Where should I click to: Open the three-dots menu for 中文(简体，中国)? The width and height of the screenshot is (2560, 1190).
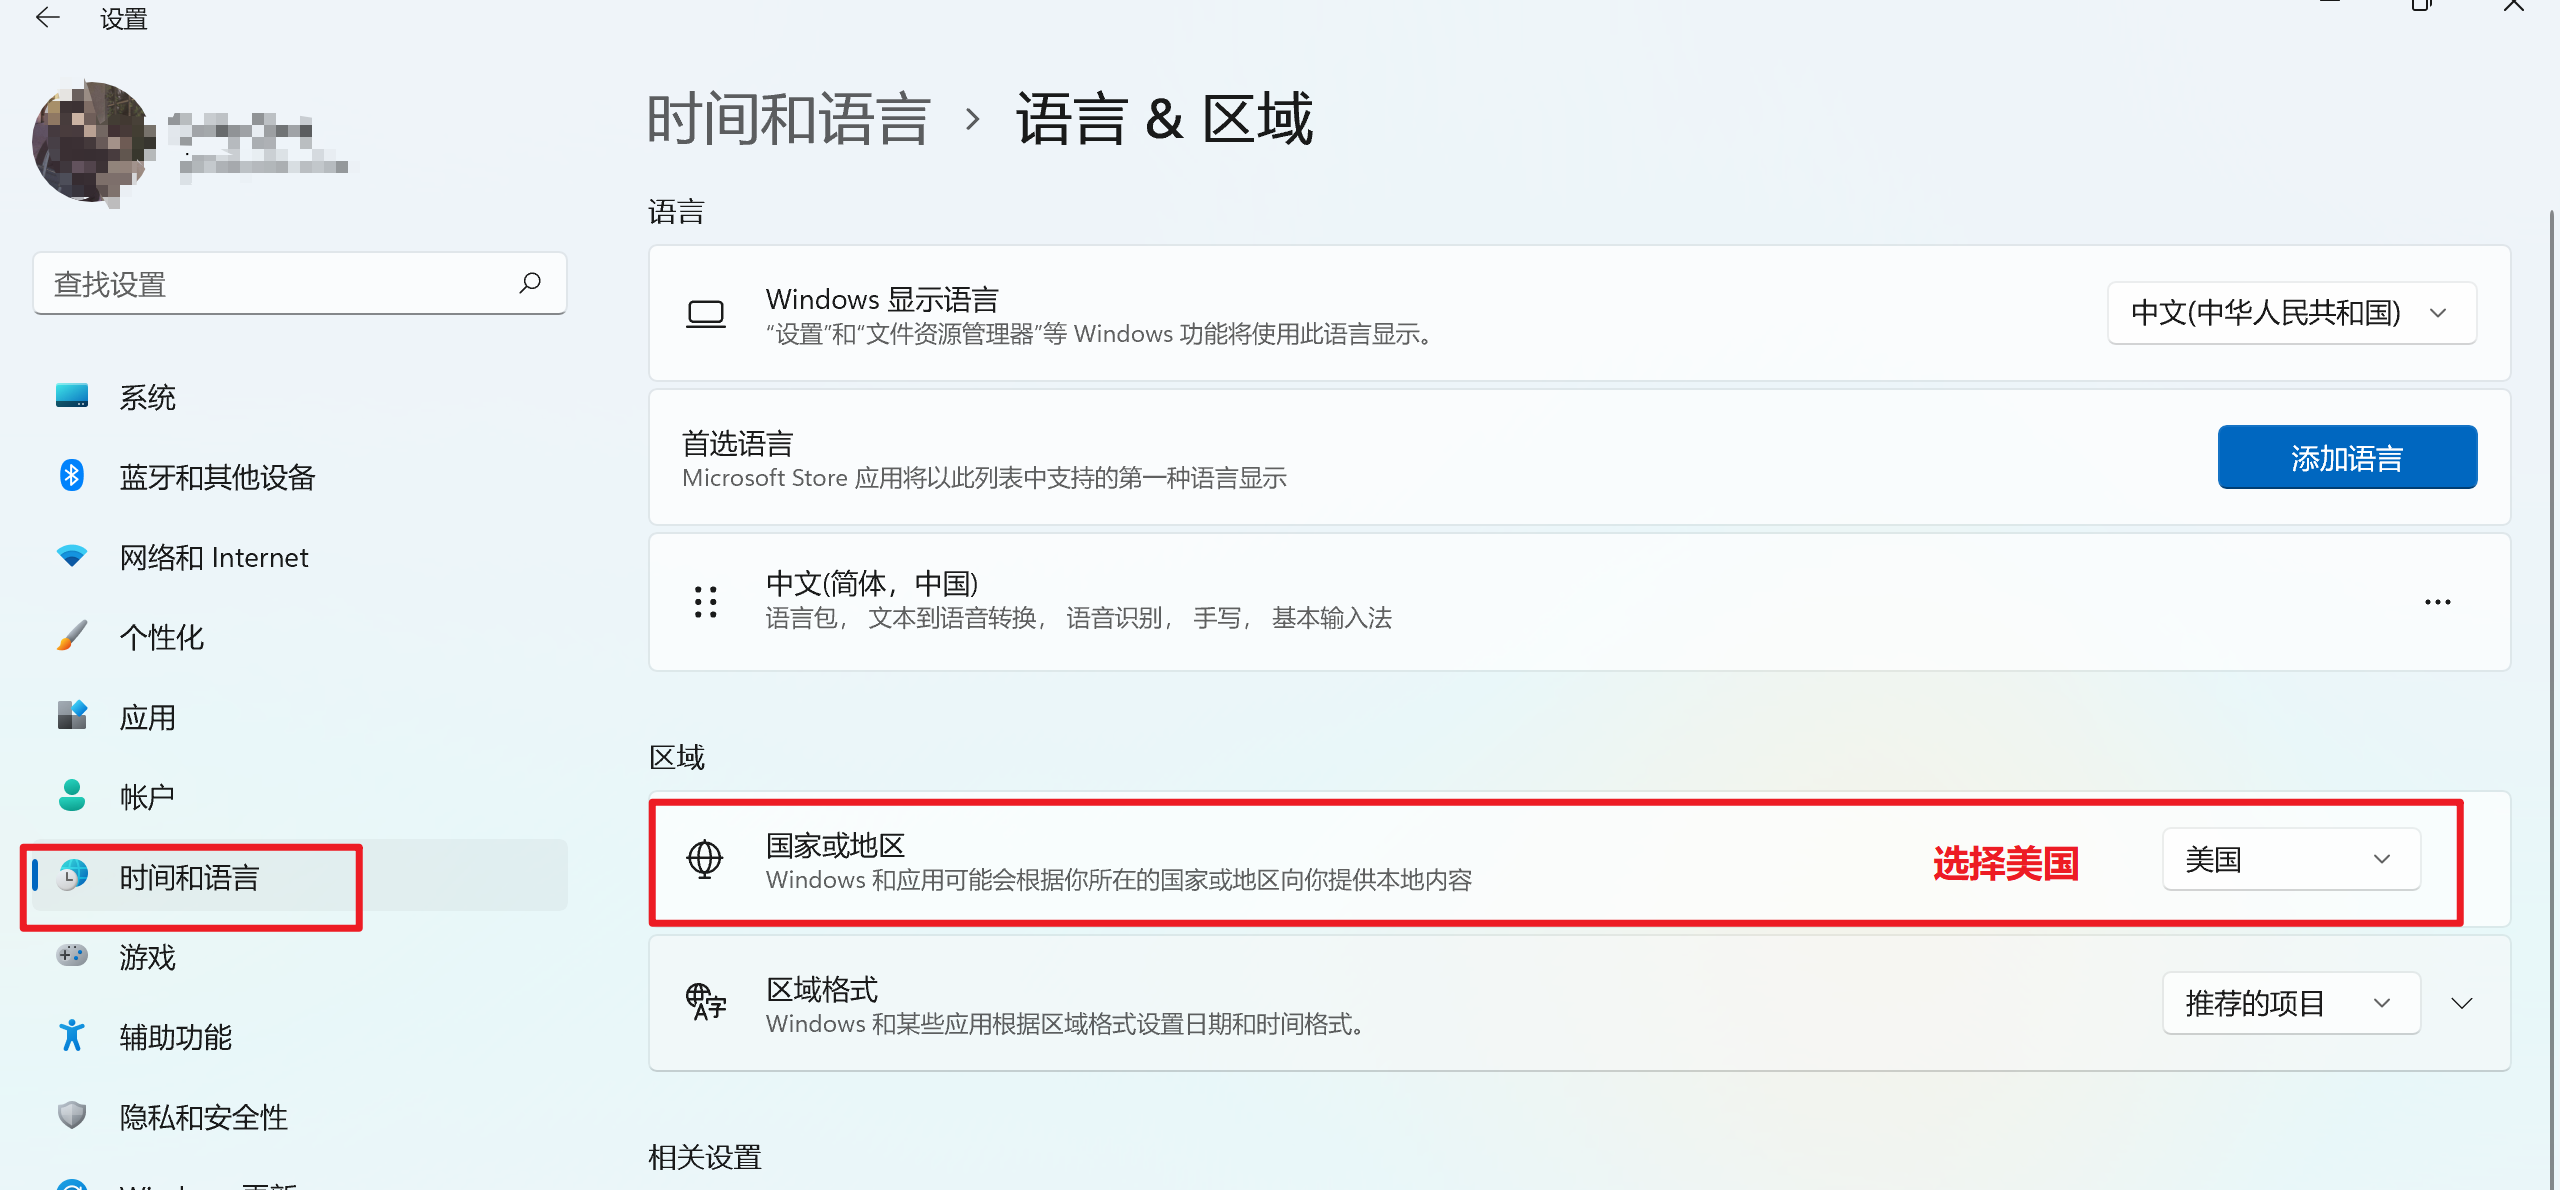[x=2438, y=602]
